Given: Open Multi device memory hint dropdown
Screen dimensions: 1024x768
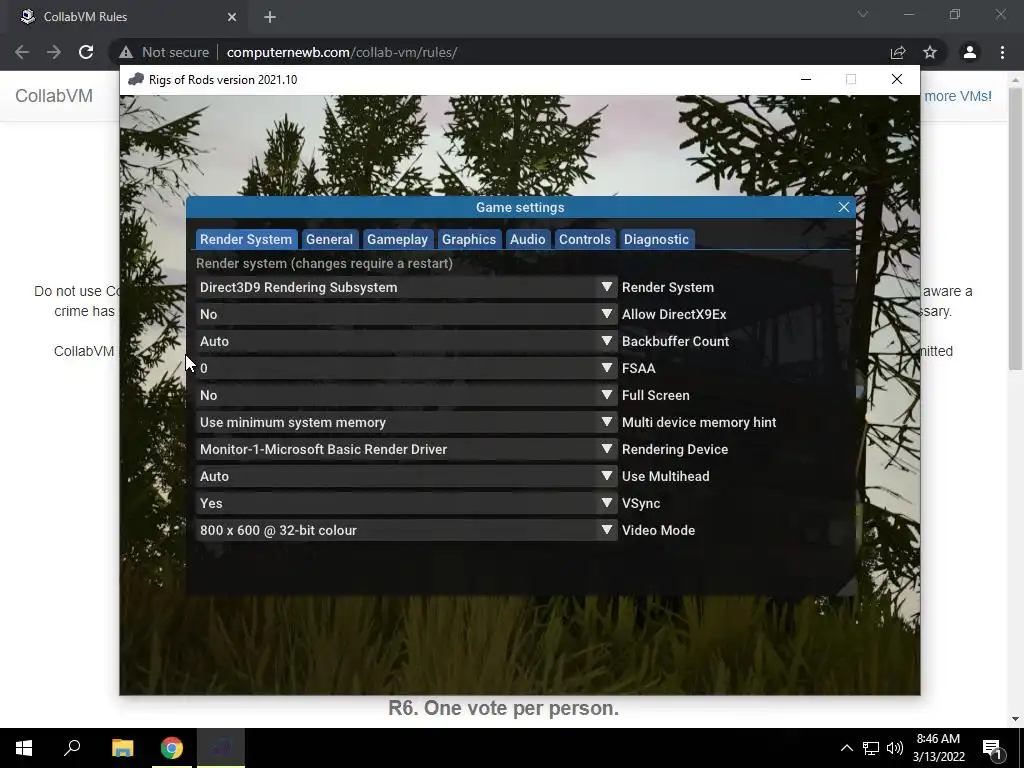Looking at the screenshot, I should point(406,423).
